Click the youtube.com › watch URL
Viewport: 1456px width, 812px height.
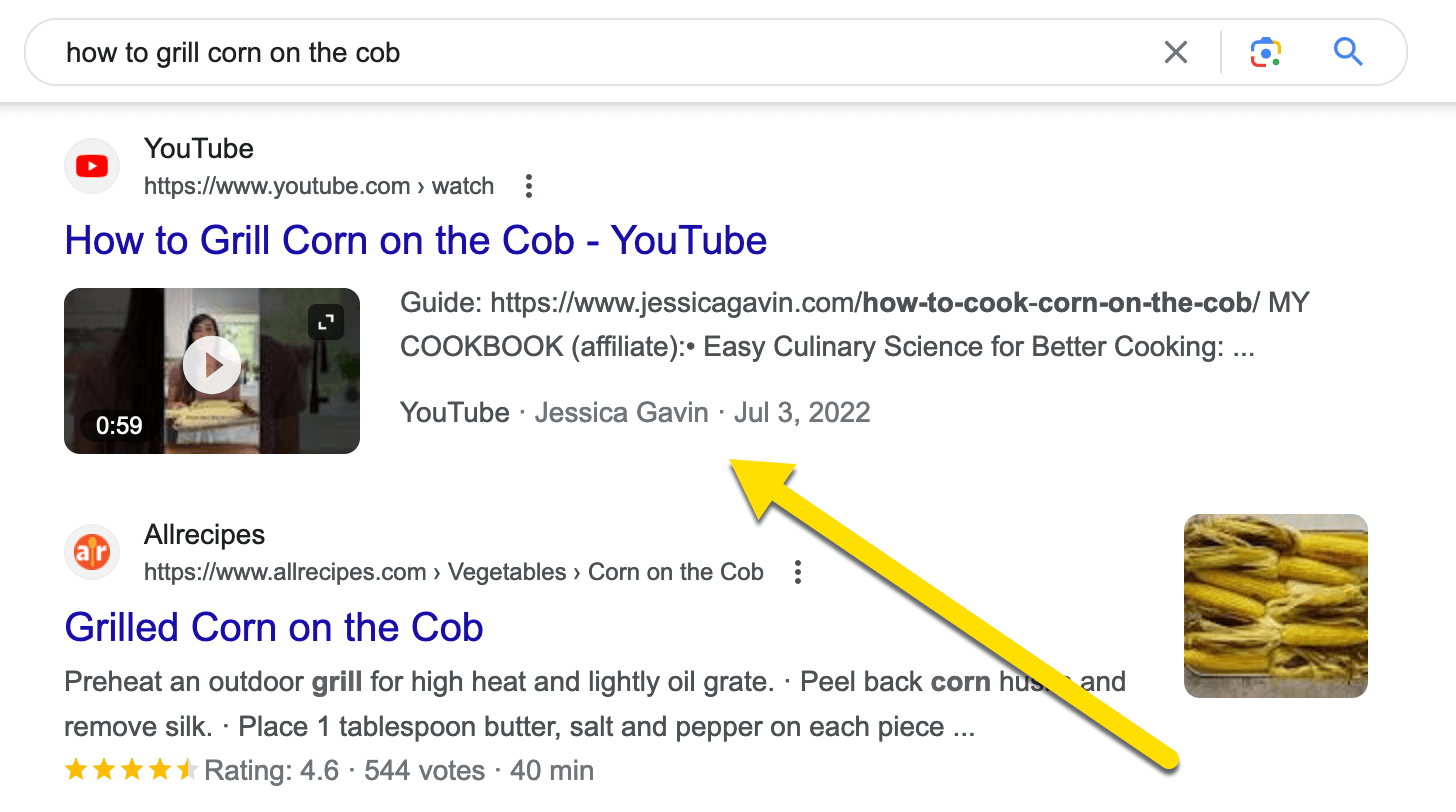point(319,186)
